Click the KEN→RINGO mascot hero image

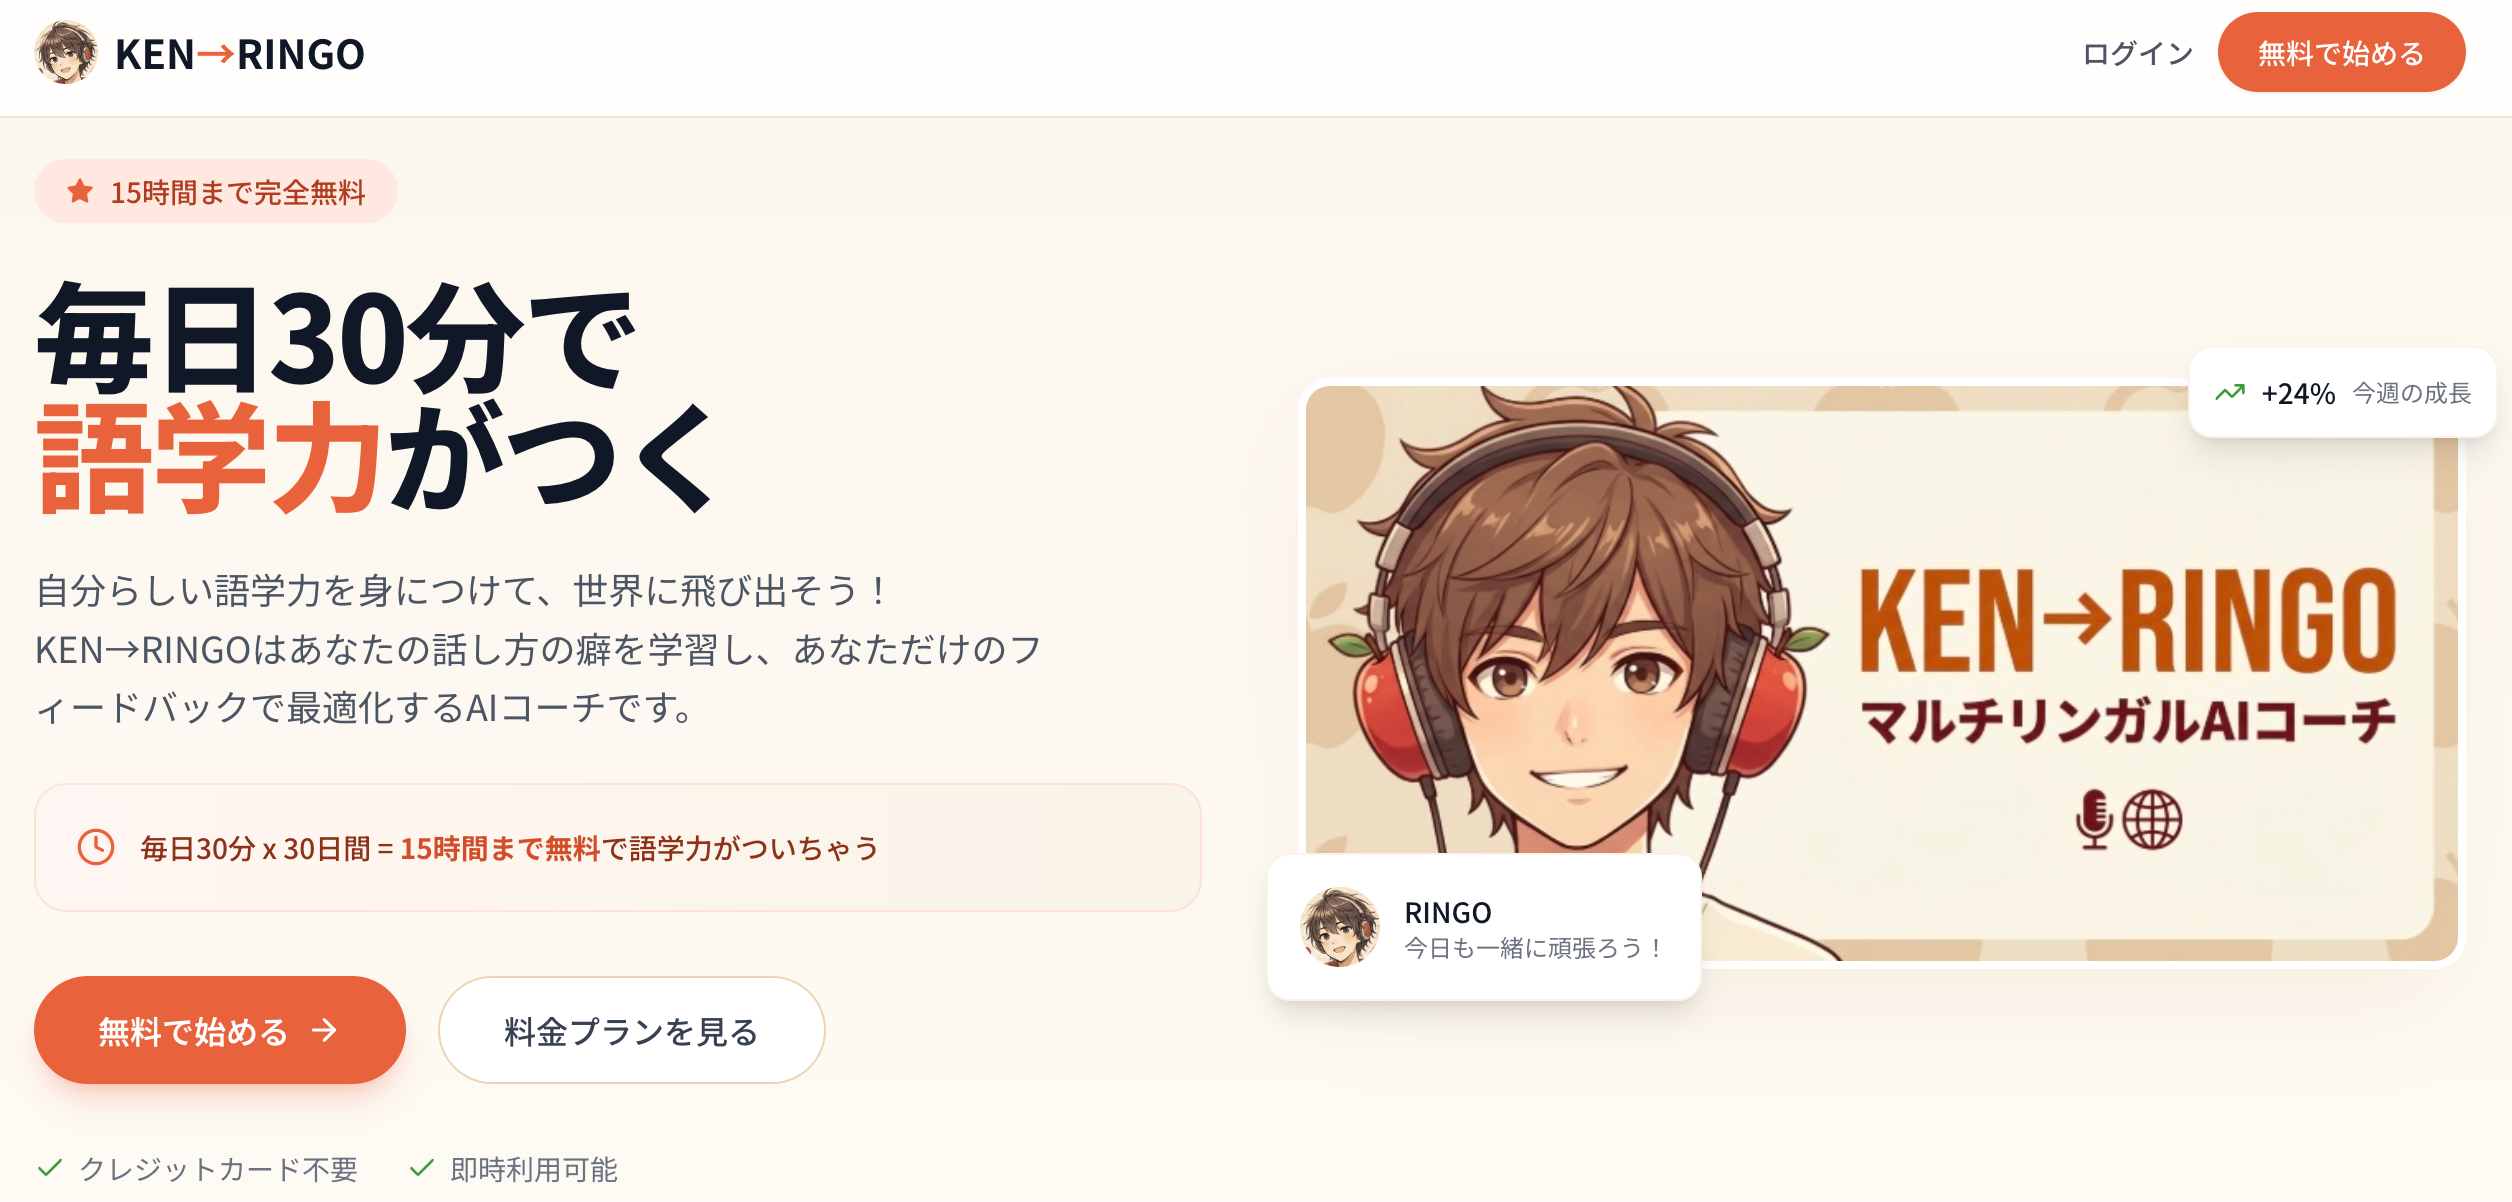tap(1881, 673)
